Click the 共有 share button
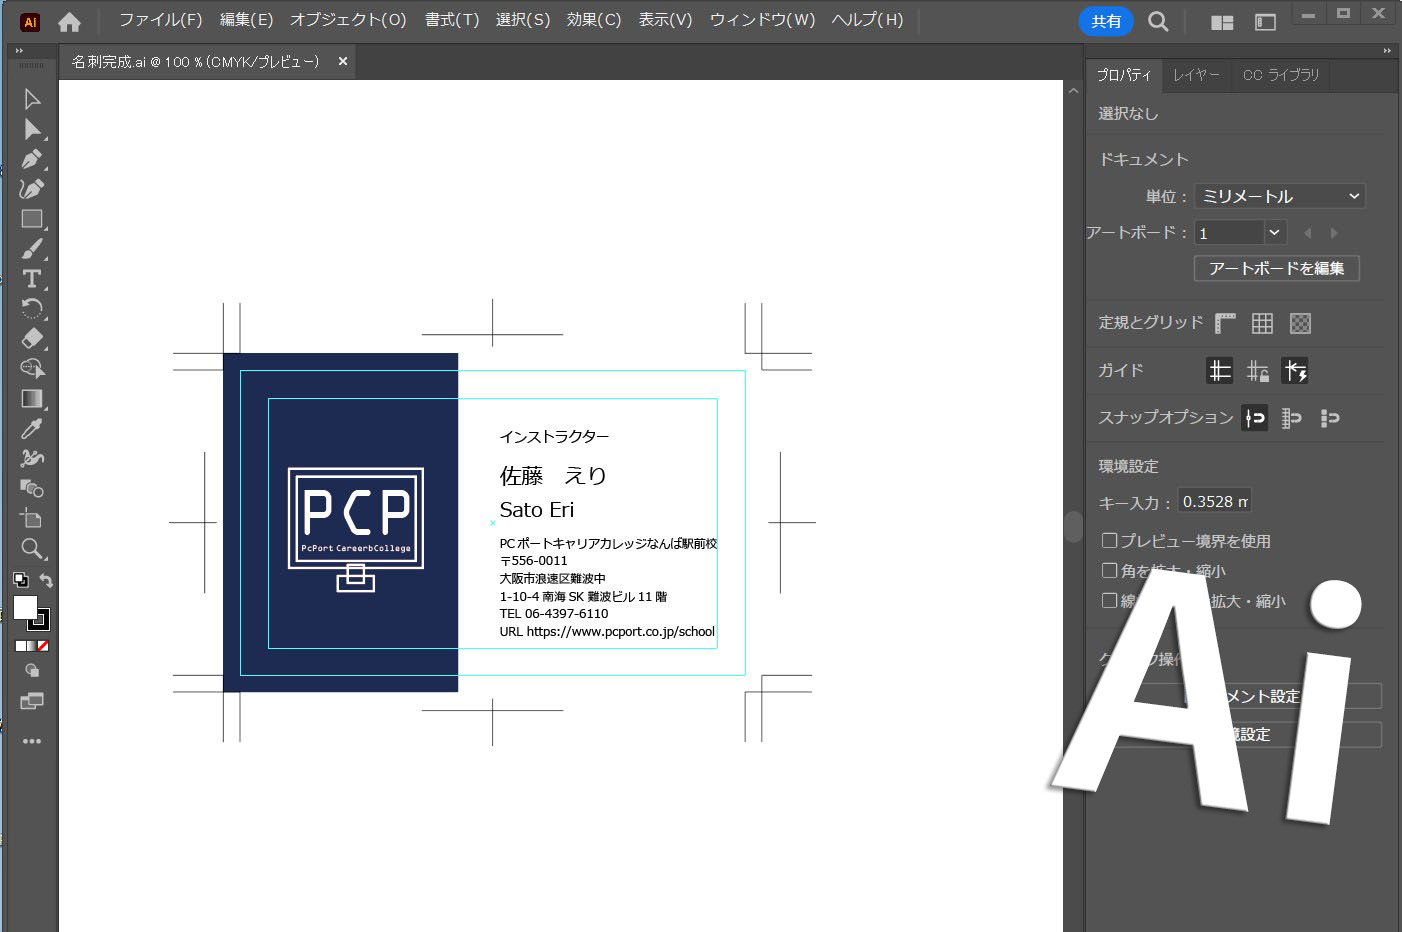This screenshot has width=1402, height=932. point(1106,21)
